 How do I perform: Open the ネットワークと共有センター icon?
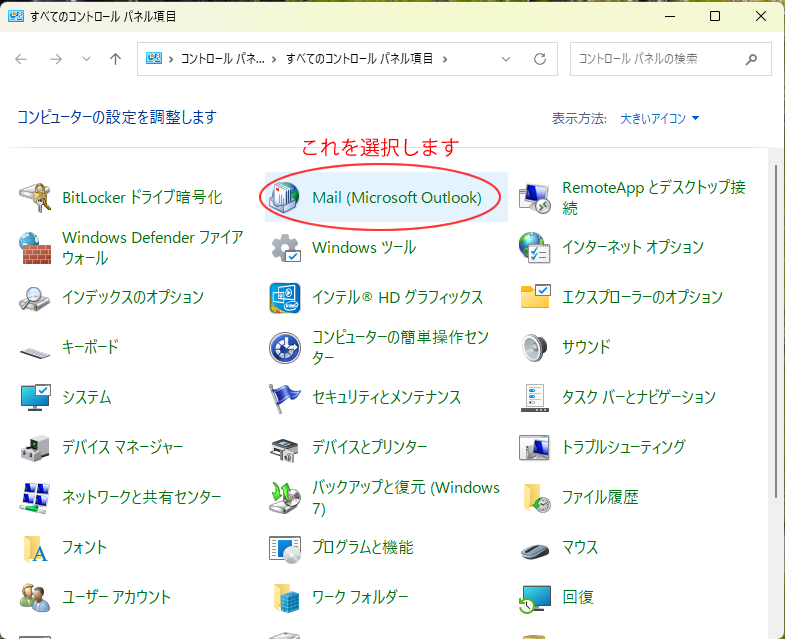[36, 497]
